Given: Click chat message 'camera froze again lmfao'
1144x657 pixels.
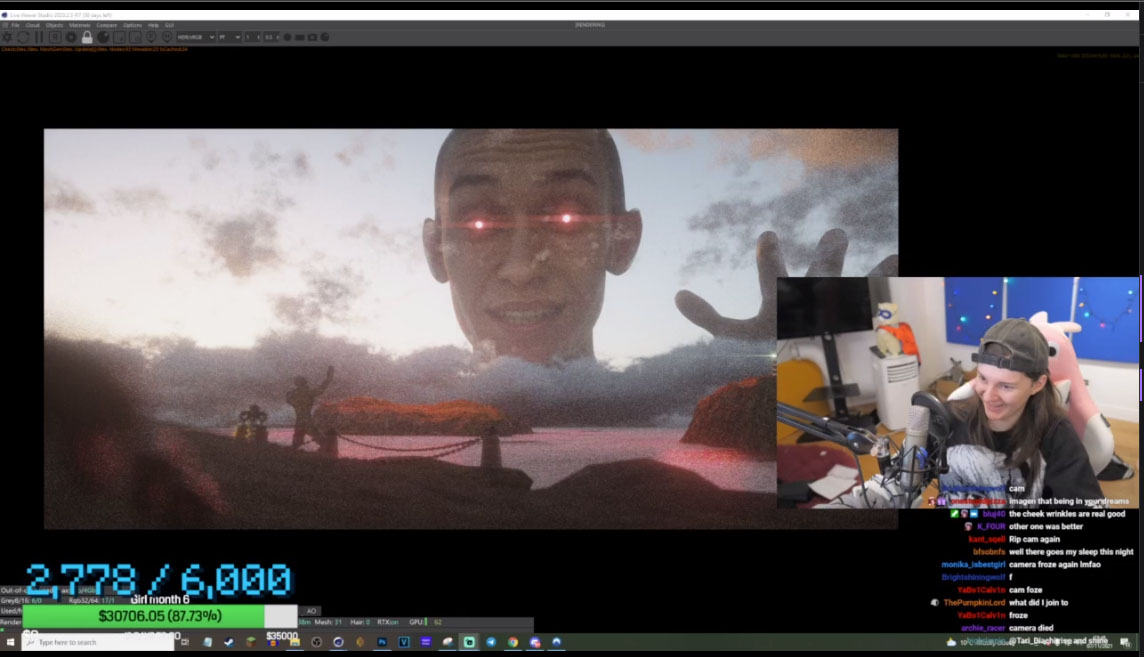Looking at the screenshot, I should (x=1054, y=564).
